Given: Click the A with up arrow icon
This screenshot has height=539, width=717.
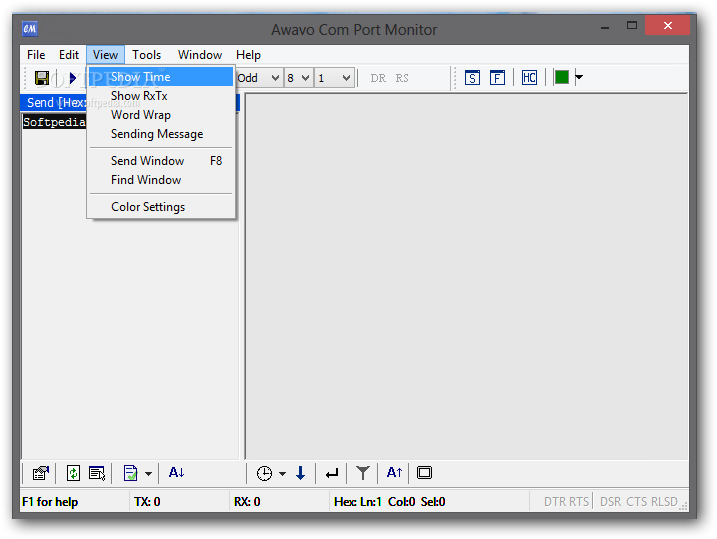Looking at the screenshot, I should [394, 472].
